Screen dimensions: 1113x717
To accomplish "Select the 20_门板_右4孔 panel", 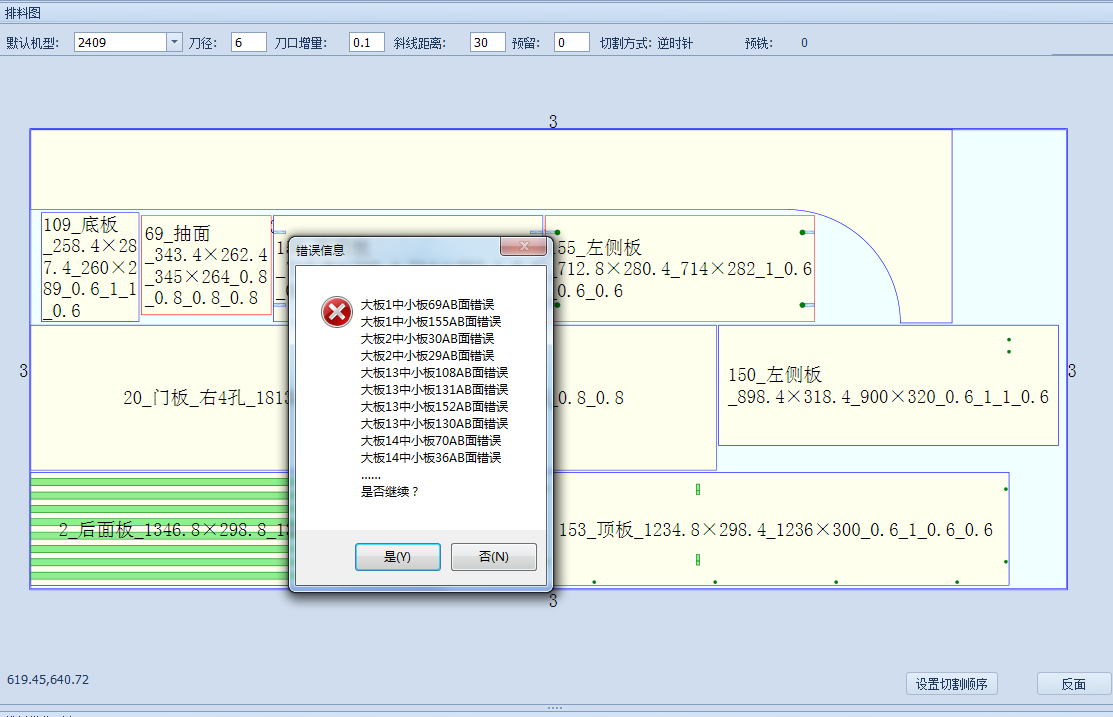I will 160,398.
